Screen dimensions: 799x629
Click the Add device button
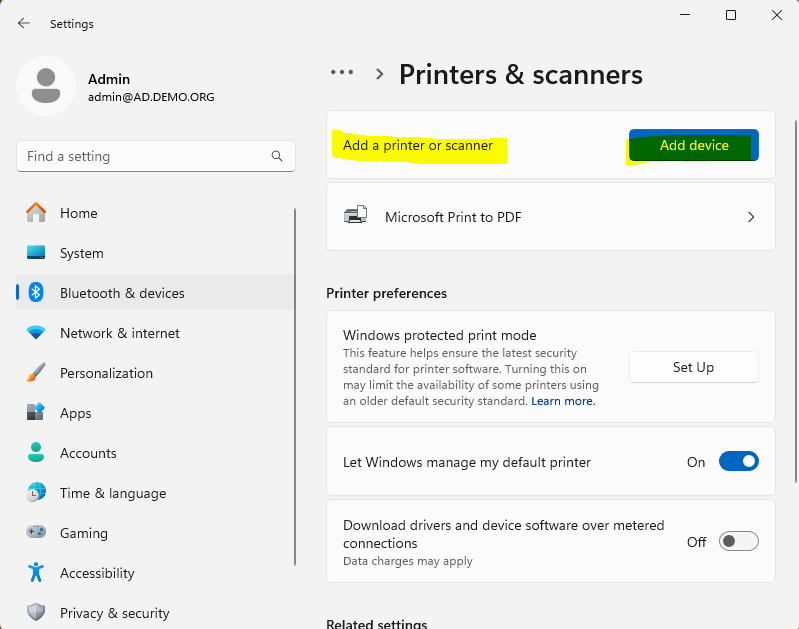(694, 145)
